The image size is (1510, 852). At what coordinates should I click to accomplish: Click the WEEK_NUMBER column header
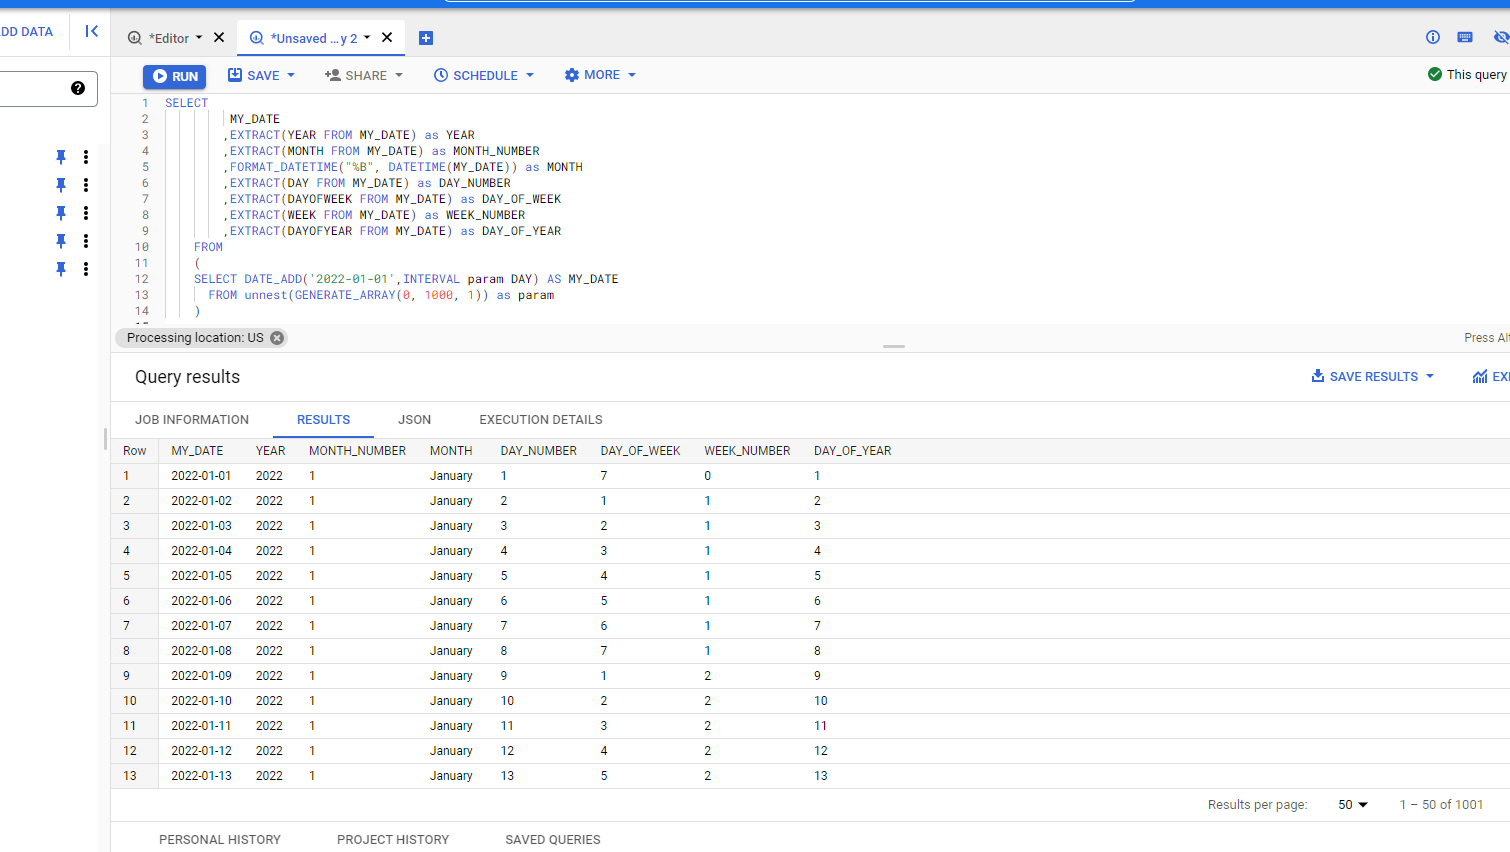747,451
